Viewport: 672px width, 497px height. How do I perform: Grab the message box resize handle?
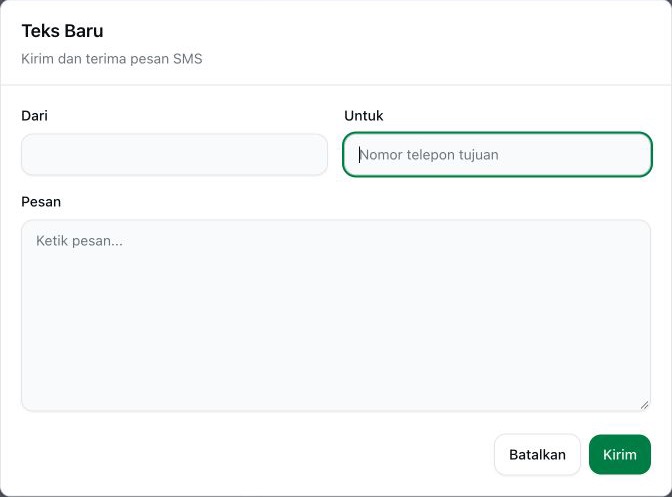(645, 405)
